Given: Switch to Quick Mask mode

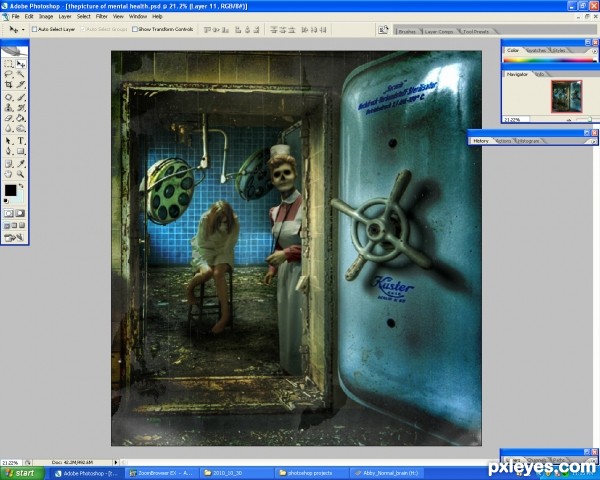Looking at the screenshot, I should tap(20, 213).
